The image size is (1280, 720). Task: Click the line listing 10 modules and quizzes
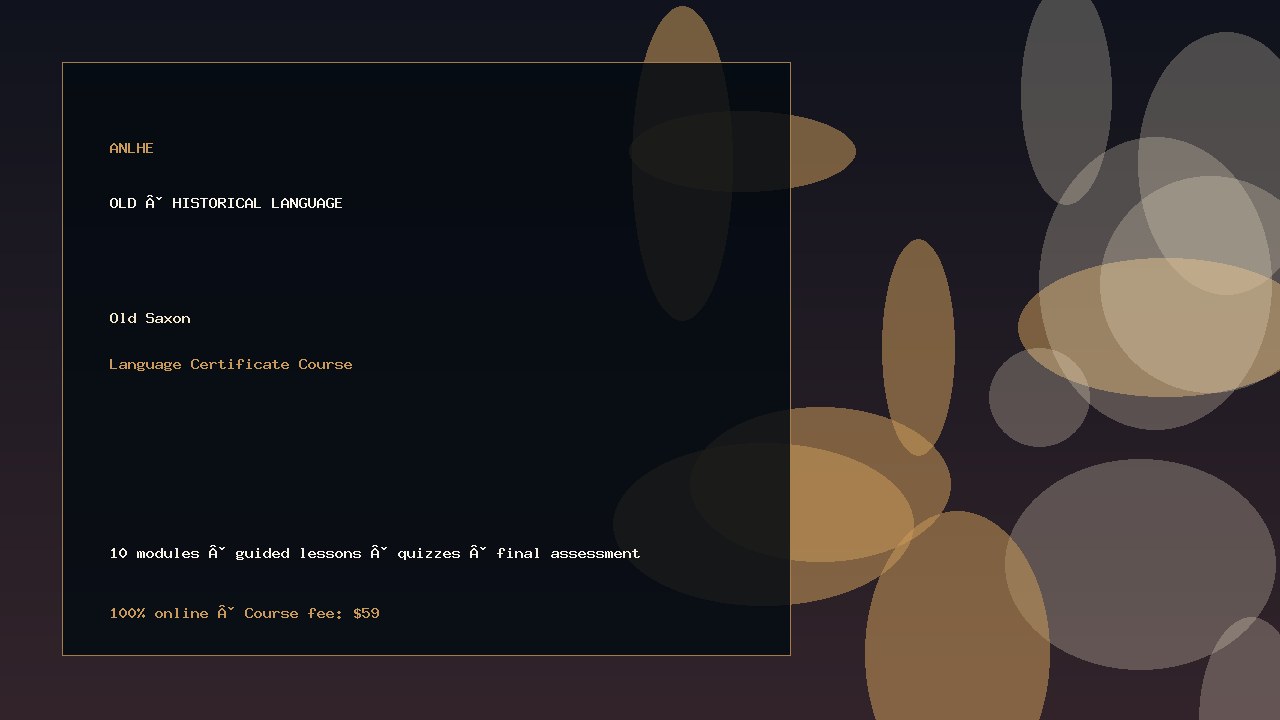pos(375,553)
